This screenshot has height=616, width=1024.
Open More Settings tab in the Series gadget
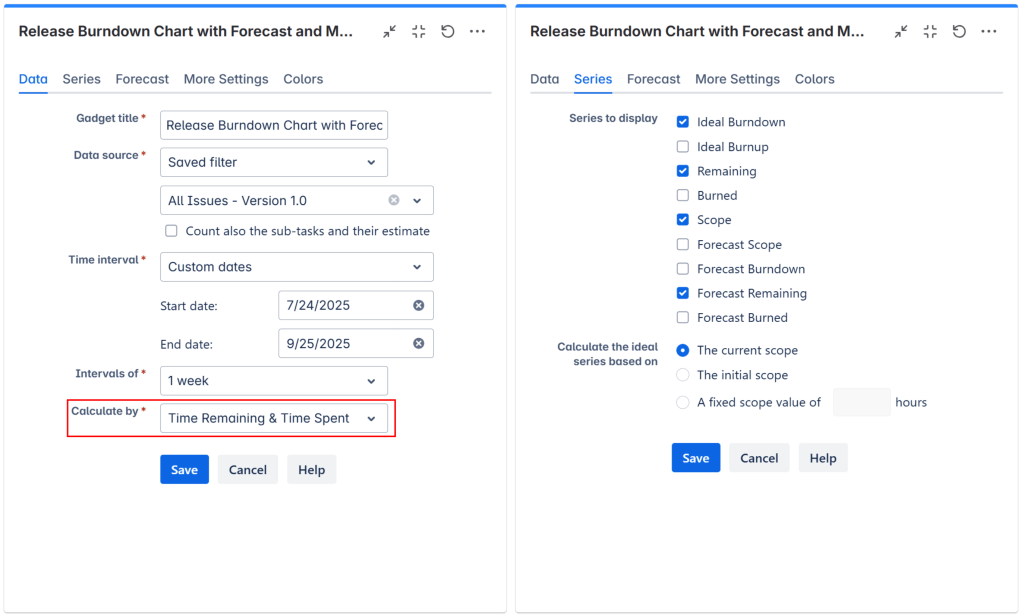pos(737,79)
